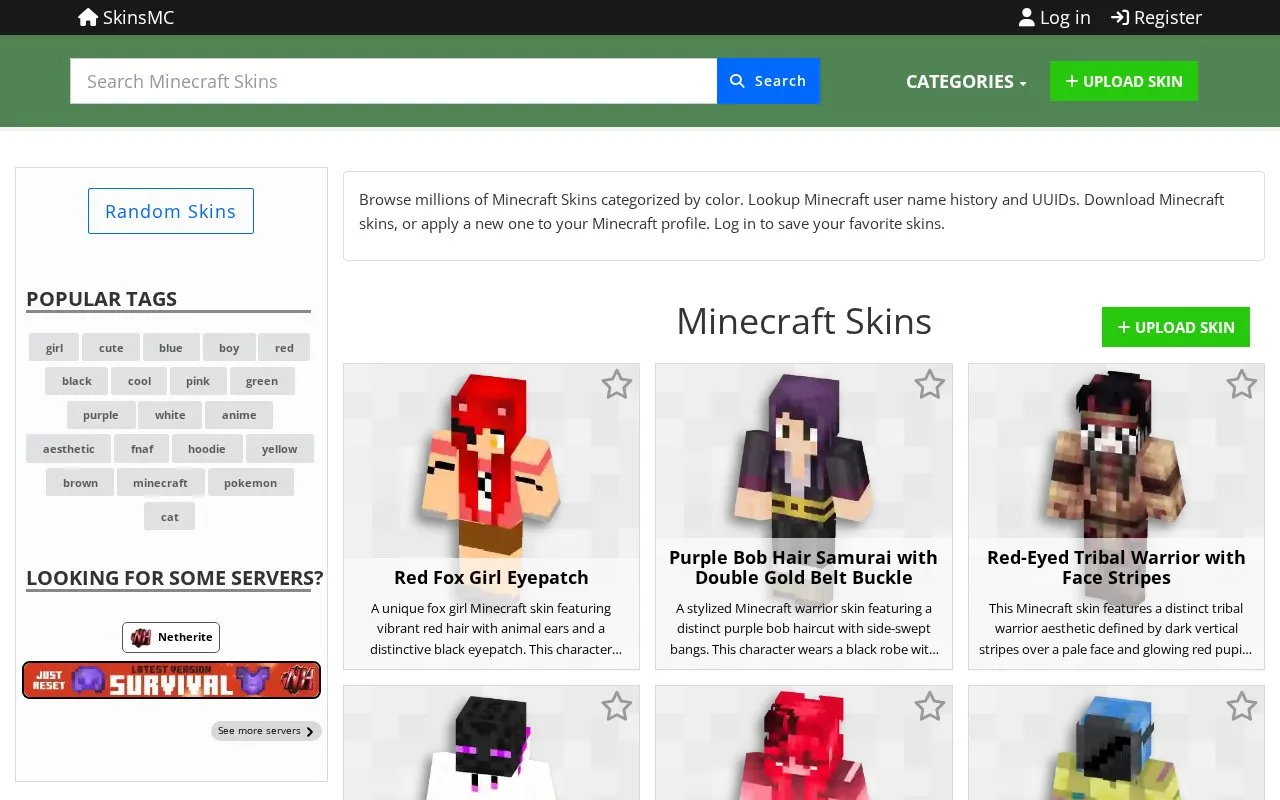Image resolution: width=1280 pixels, height=800 pixels.
Task: Click See more servers
Action: click(x=266, y=731)
